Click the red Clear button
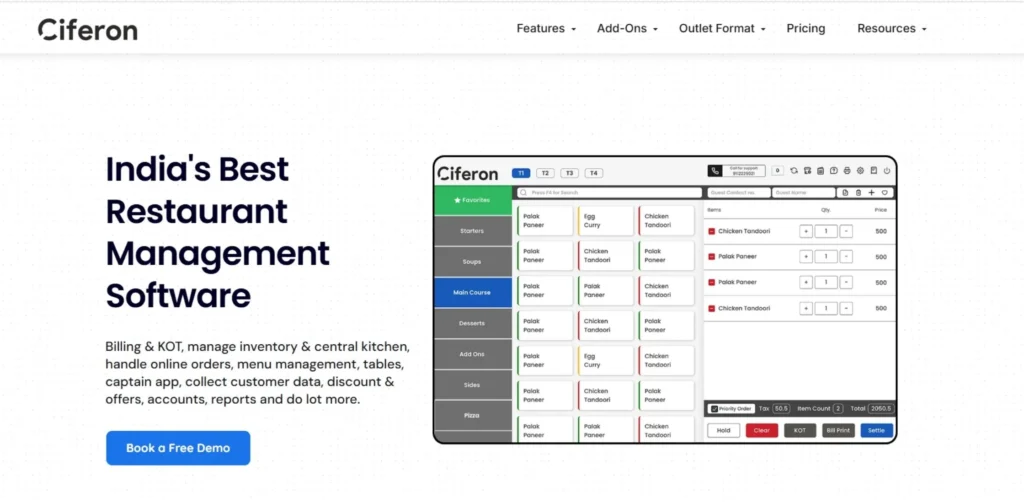Viewport: 1024px width, 503px height. coord(761,430)
